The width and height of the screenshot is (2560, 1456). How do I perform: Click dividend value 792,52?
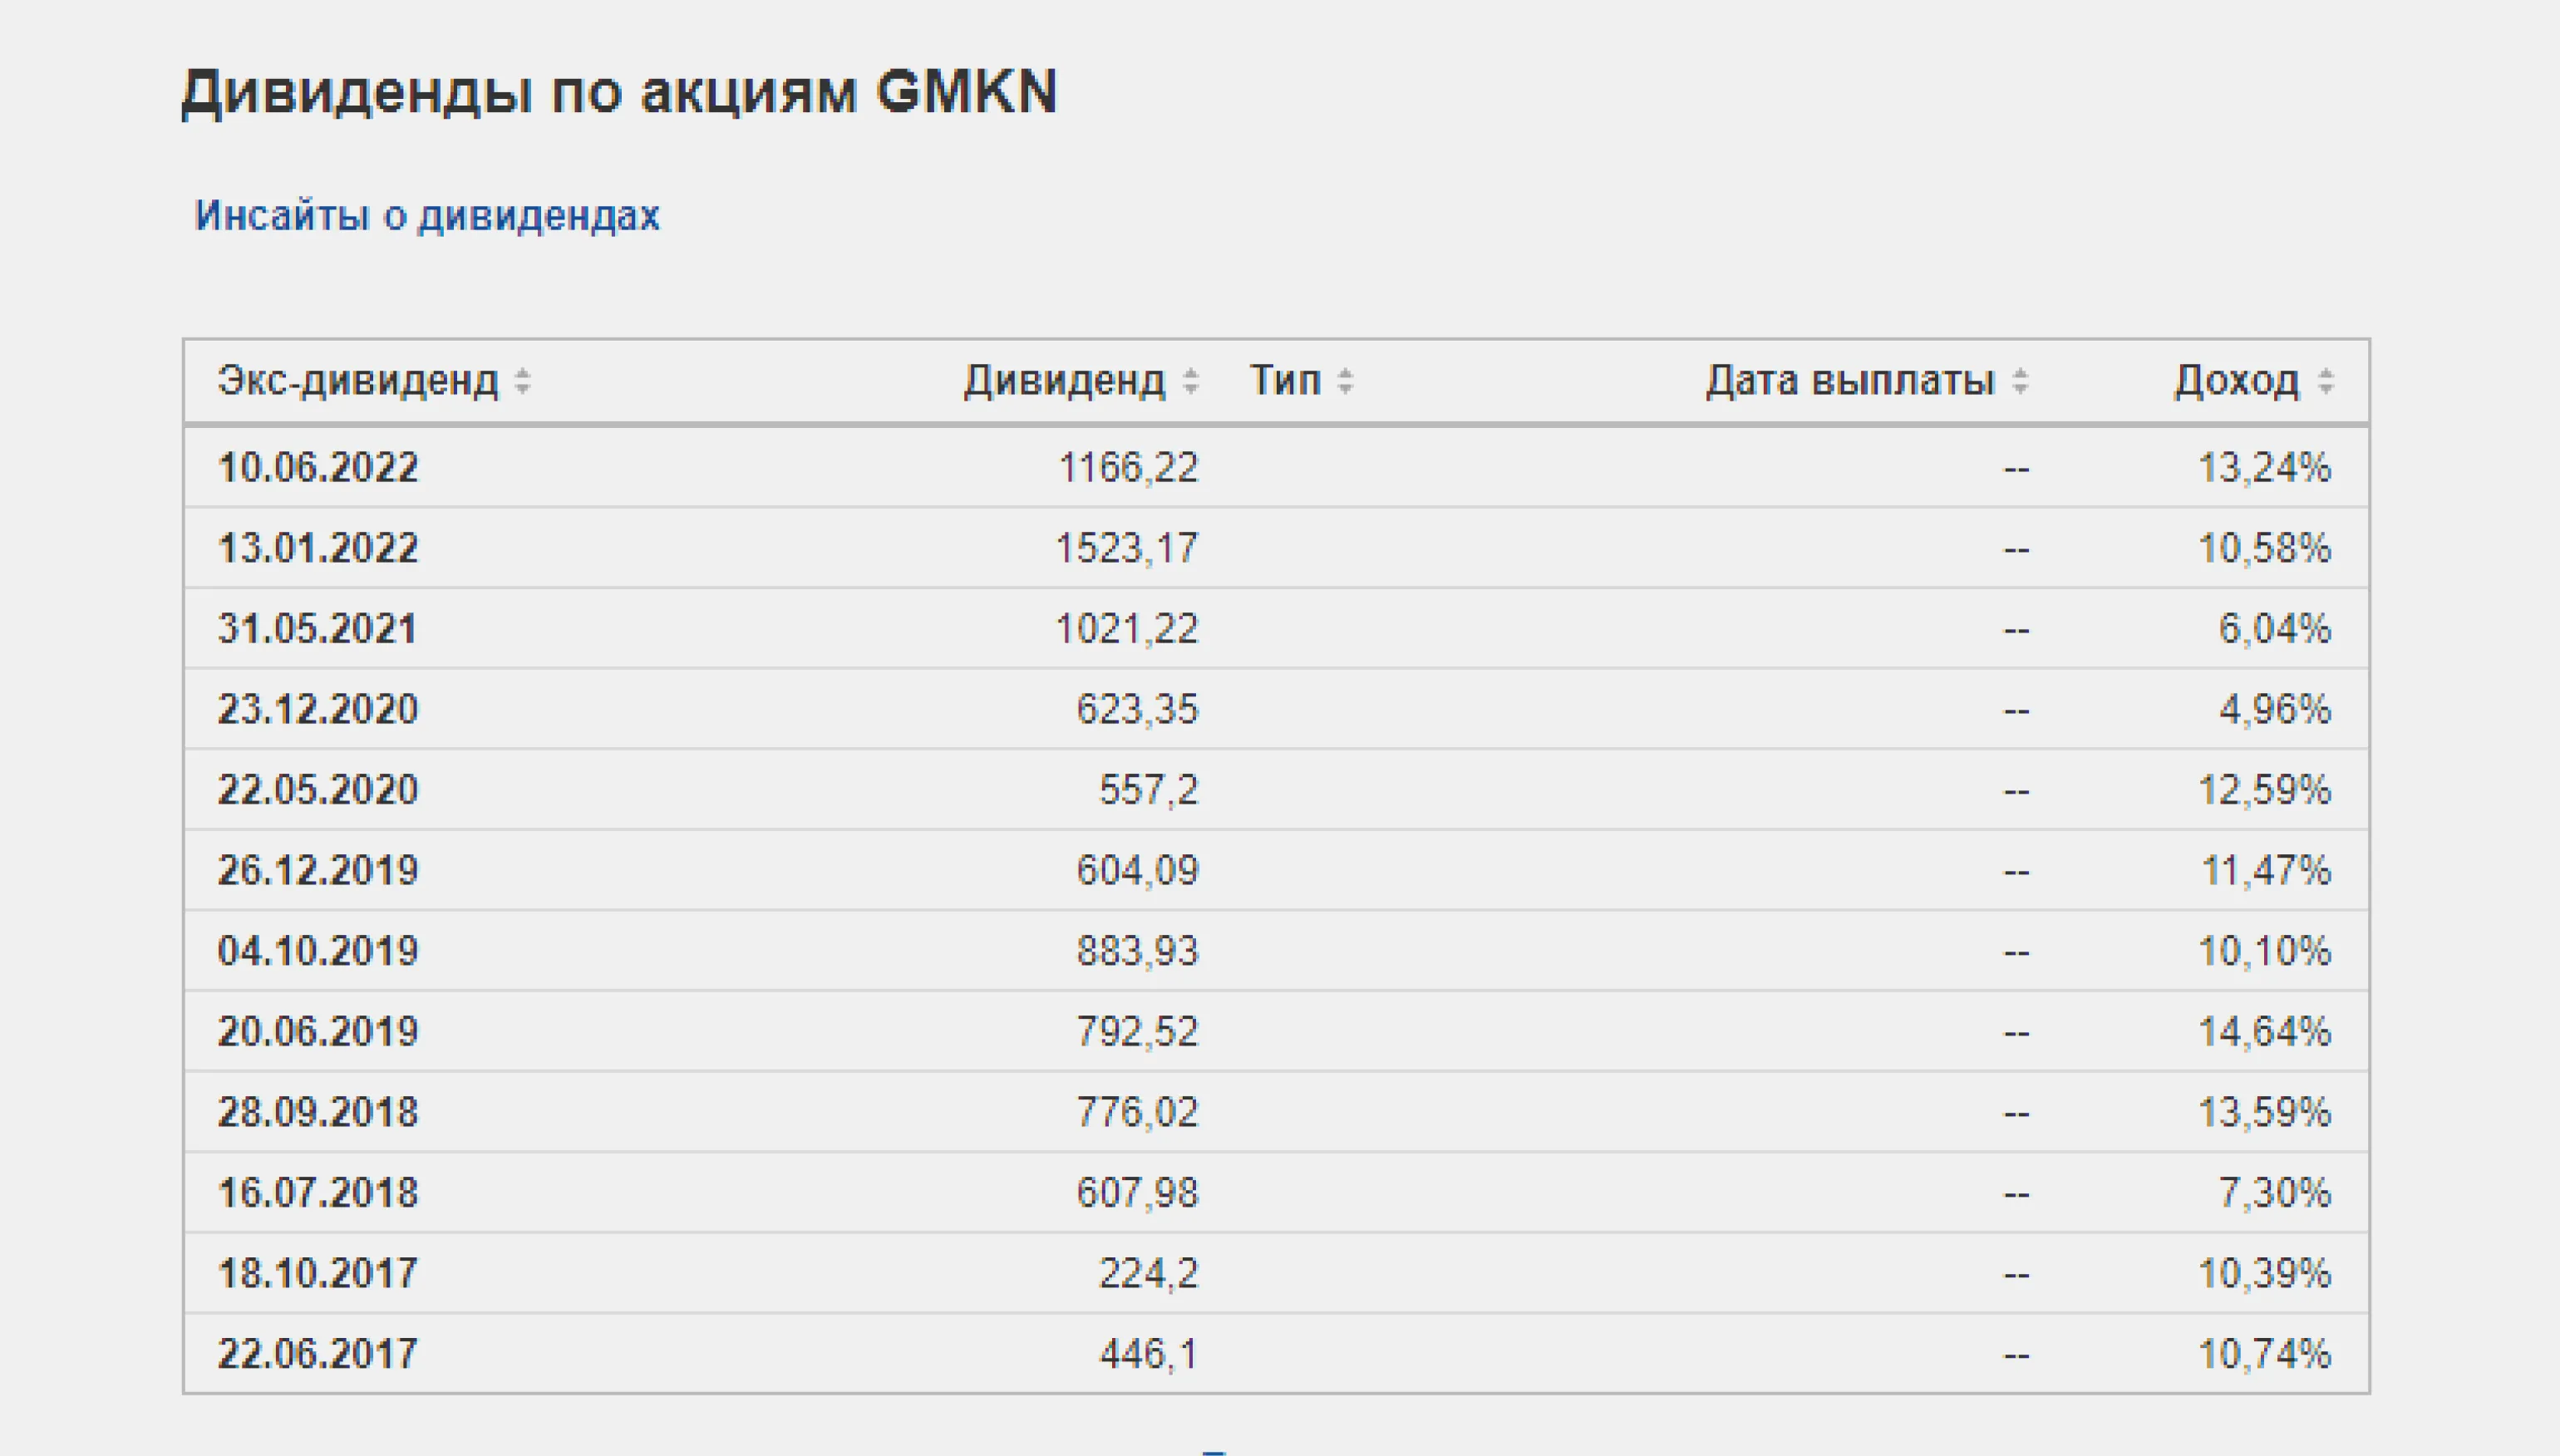[1137, 1032]
